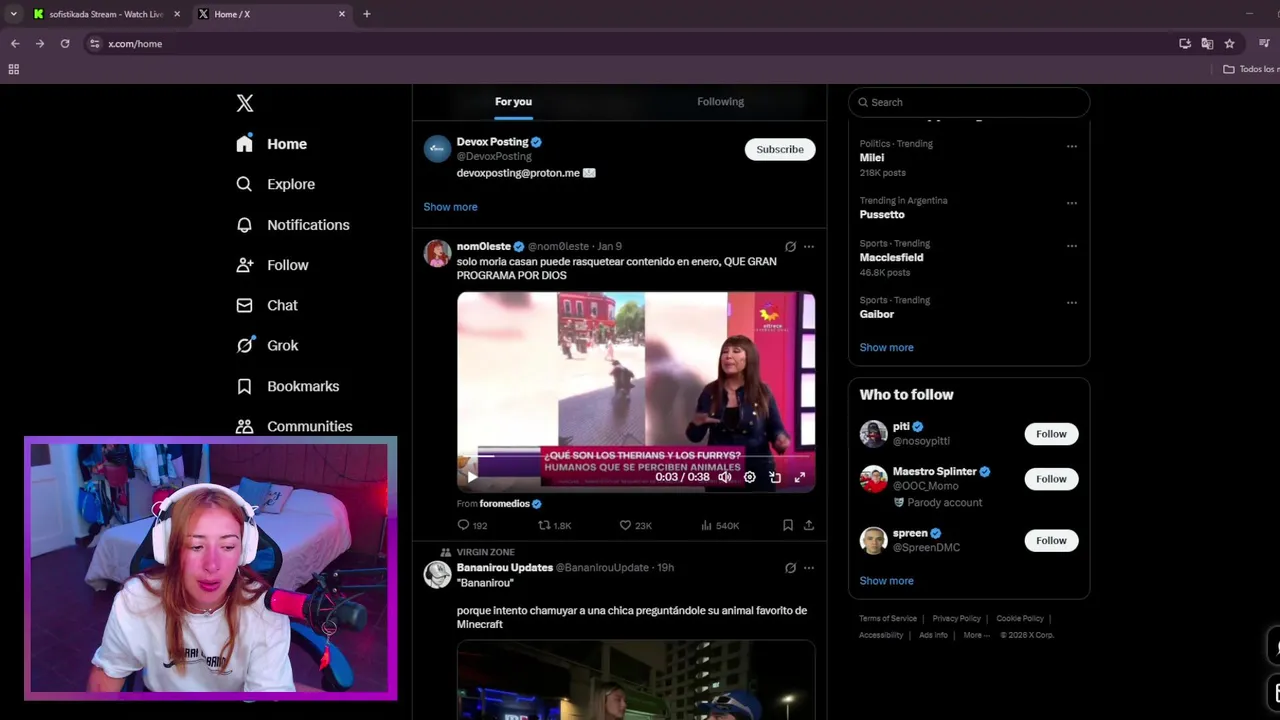Toggle picture-in-picture on video

coord(774,477)
